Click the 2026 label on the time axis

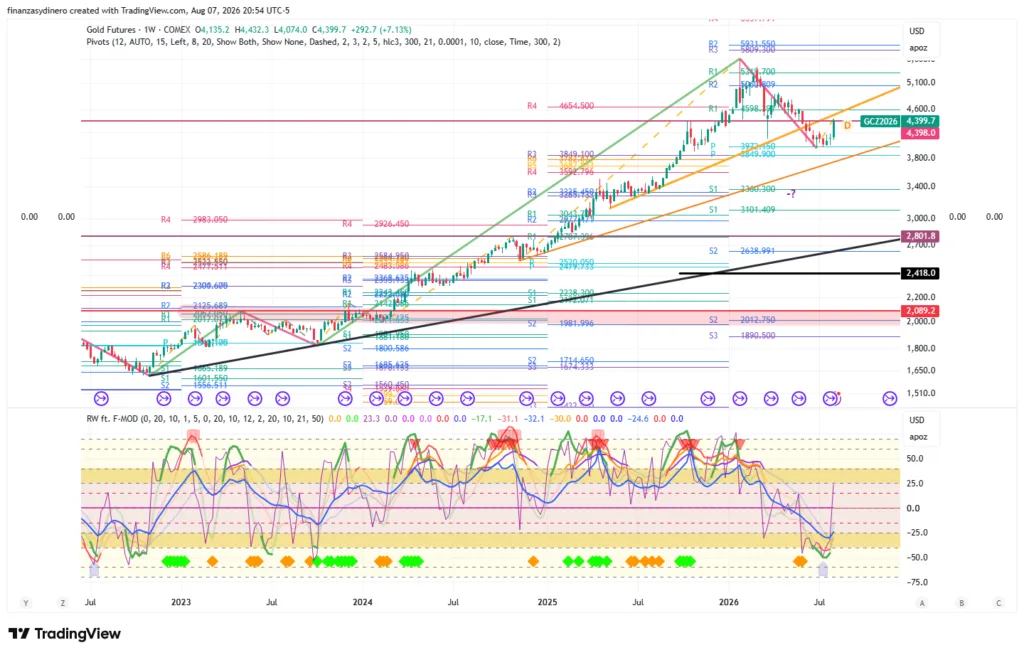click(729, 602)
